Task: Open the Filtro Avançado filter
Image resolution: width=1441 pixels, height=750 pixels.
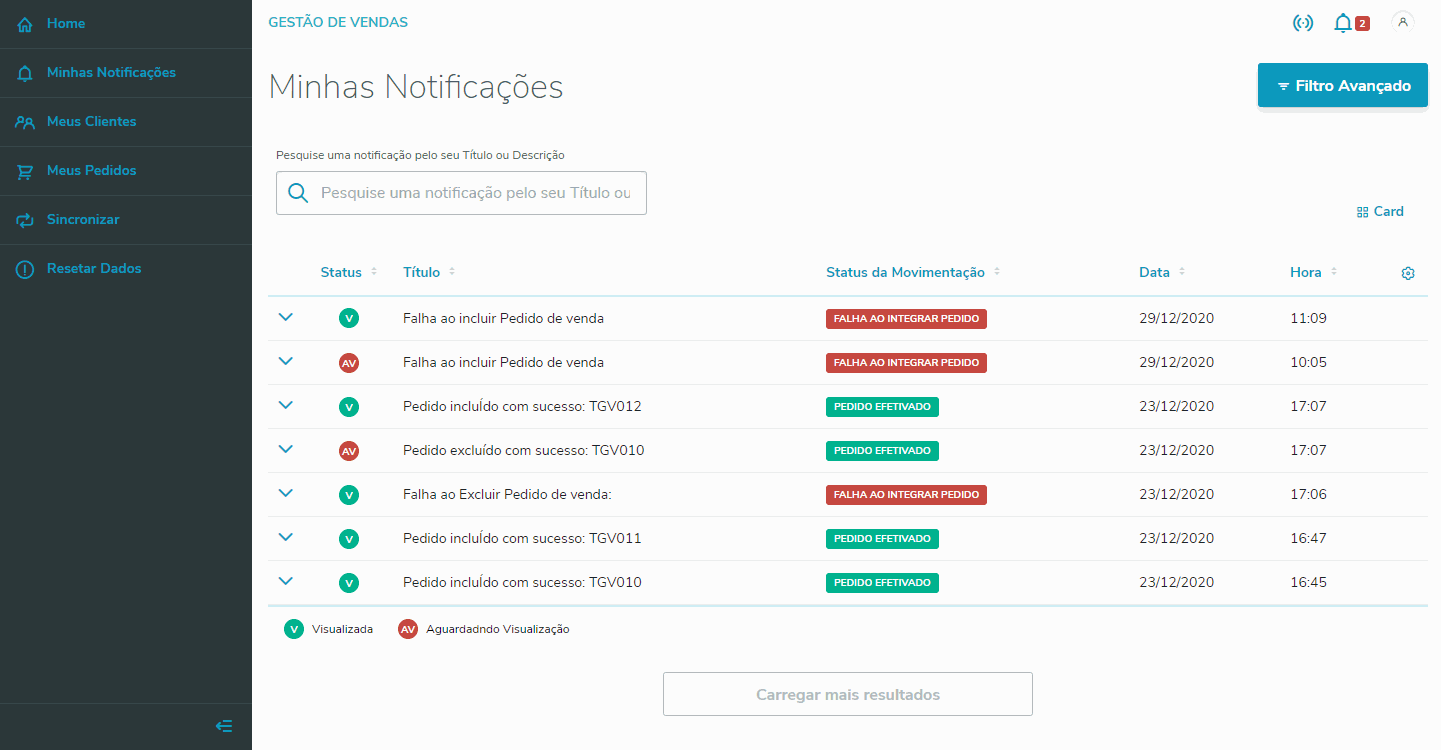Action: click(1342, 86)
